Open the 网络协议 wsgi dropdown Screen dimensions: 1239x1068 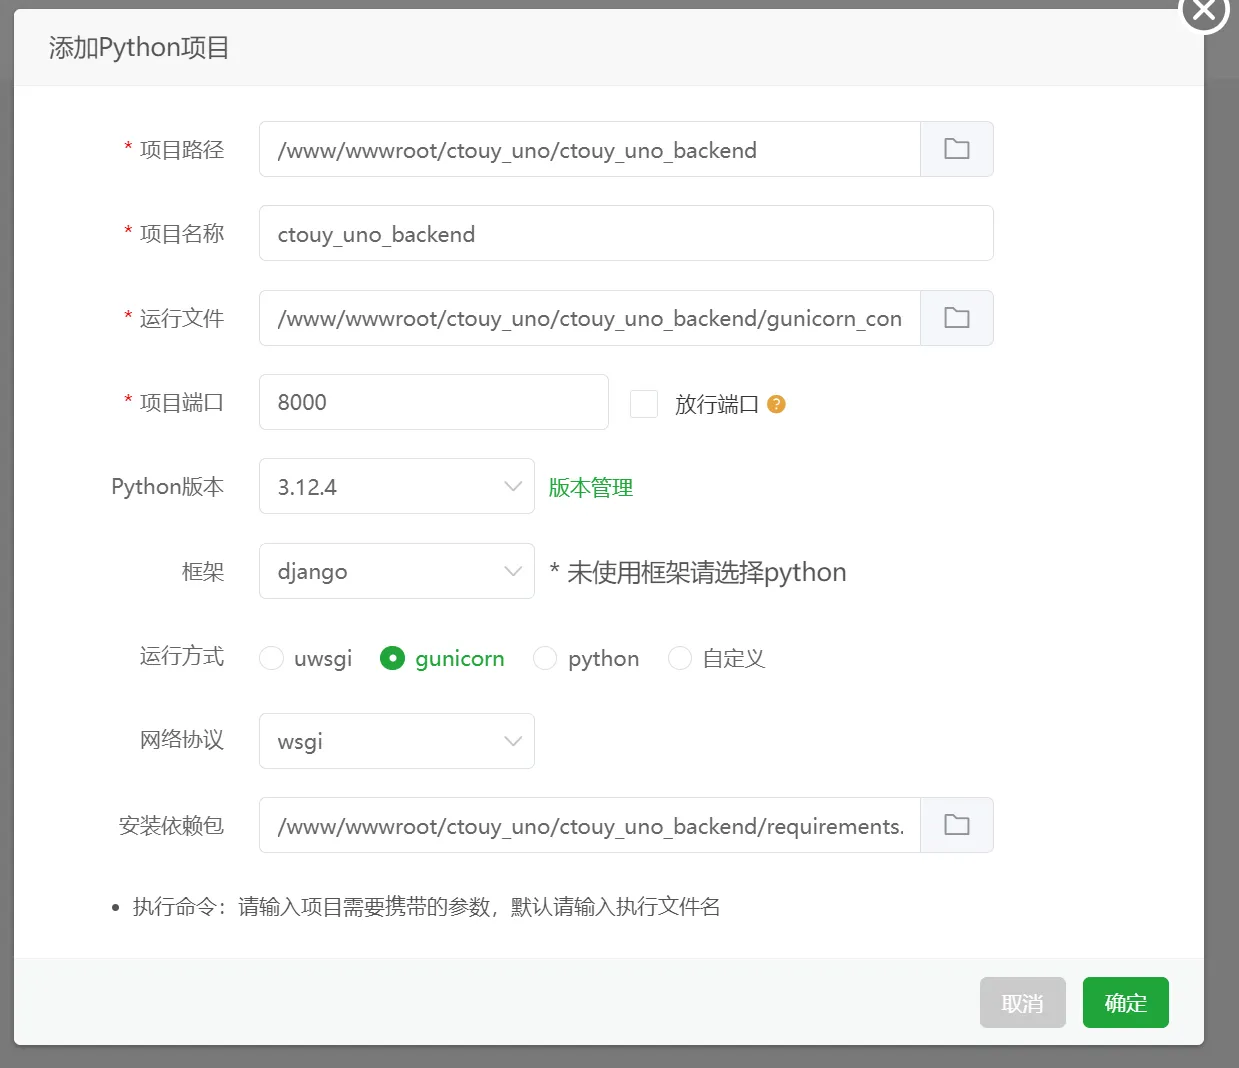pos(397,741)
